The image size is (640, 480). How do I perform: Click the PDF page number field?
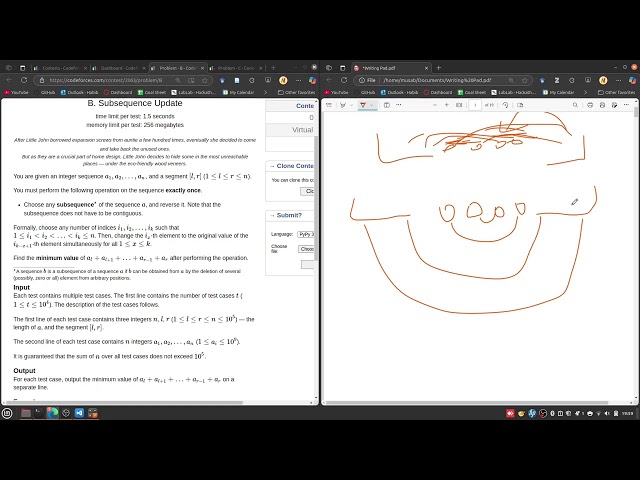click(x=475, y=105)
